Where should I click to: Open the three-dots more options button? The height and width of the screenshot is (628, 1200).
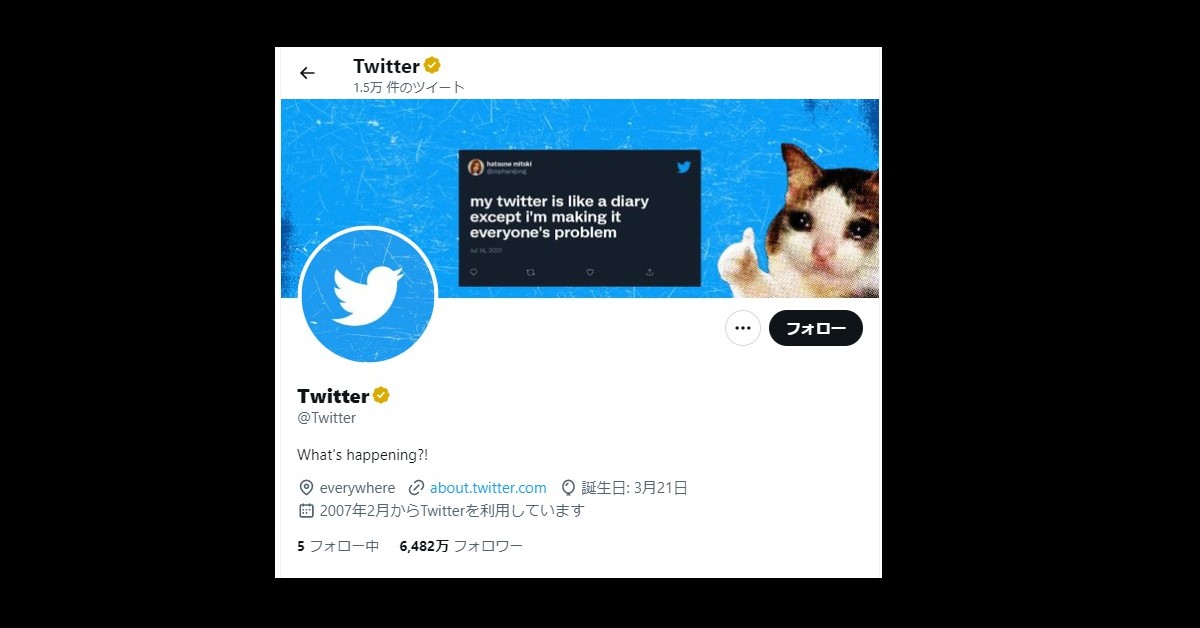tap(743, 328)
